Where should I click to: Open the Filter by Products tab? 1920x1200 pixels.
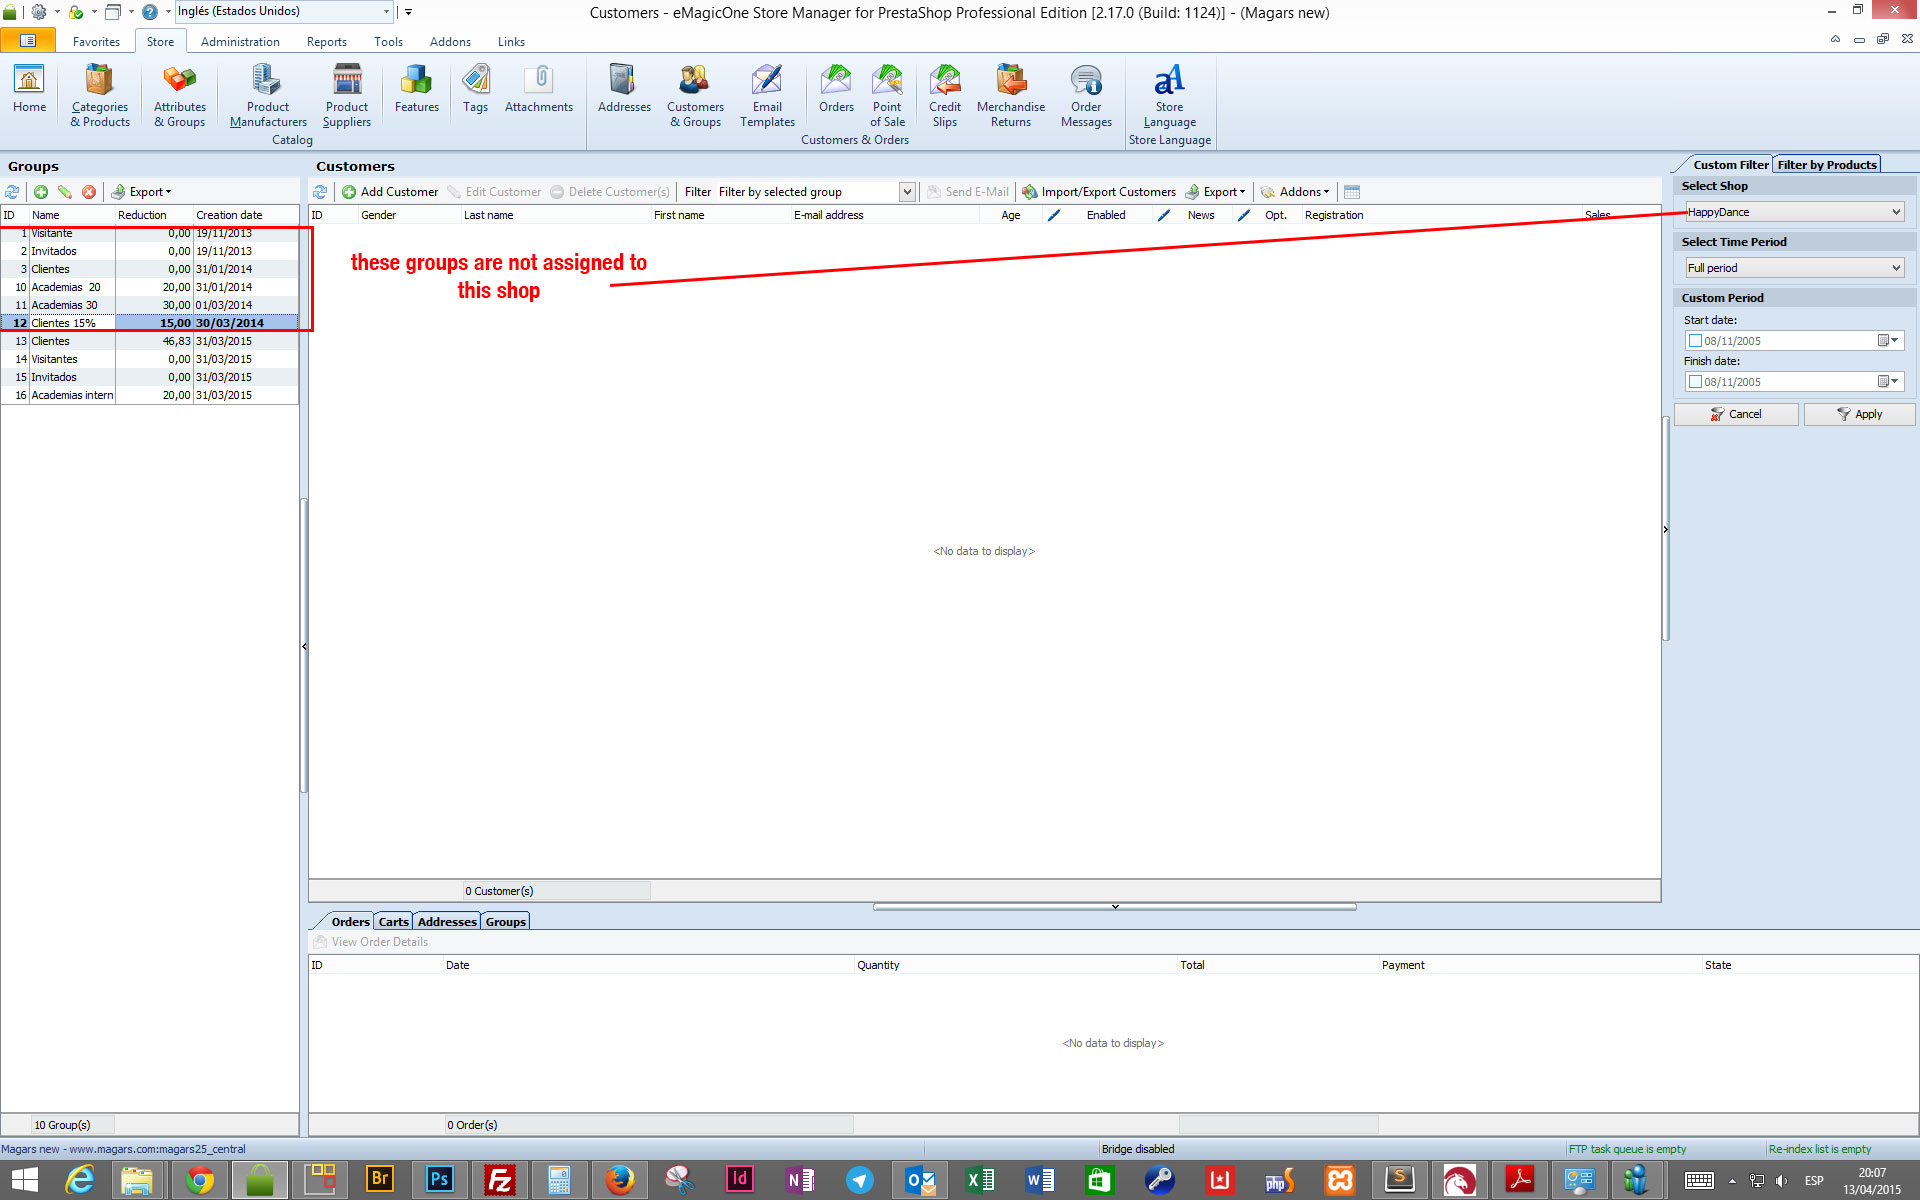point(1827,165)
